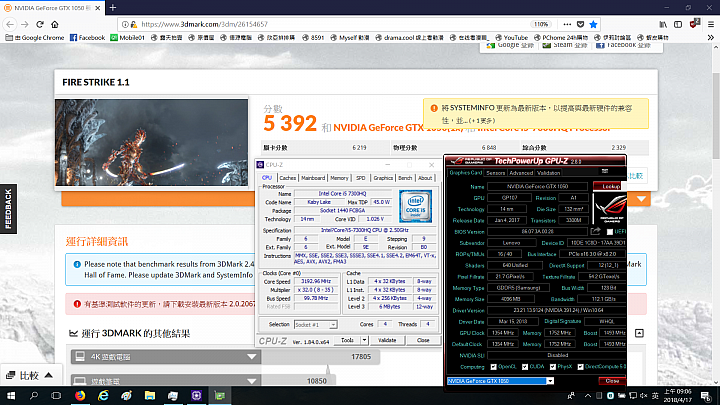The height and width of the screenshot is (405, 720).
Task: Toggle GPU-Z UEFI checkbox
Action: point(610,232)
